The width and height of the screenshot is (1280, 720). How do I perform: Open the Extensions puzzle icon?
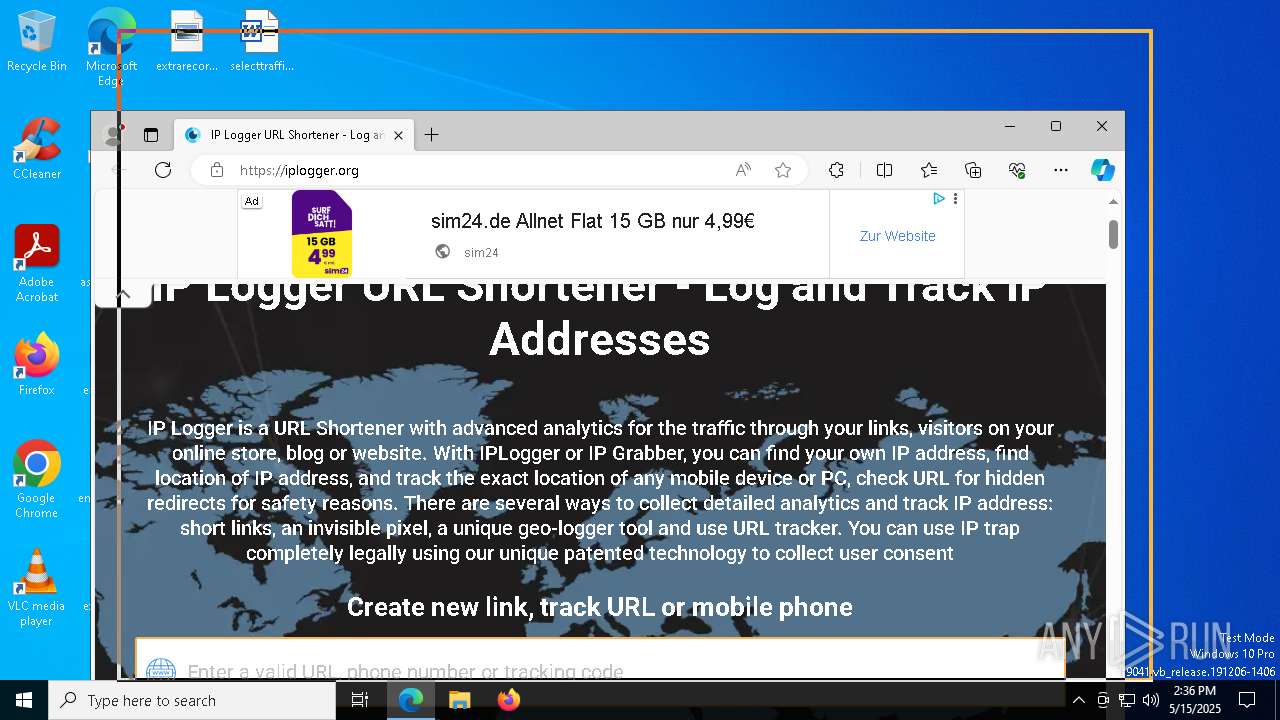click(x=836, y=170)
